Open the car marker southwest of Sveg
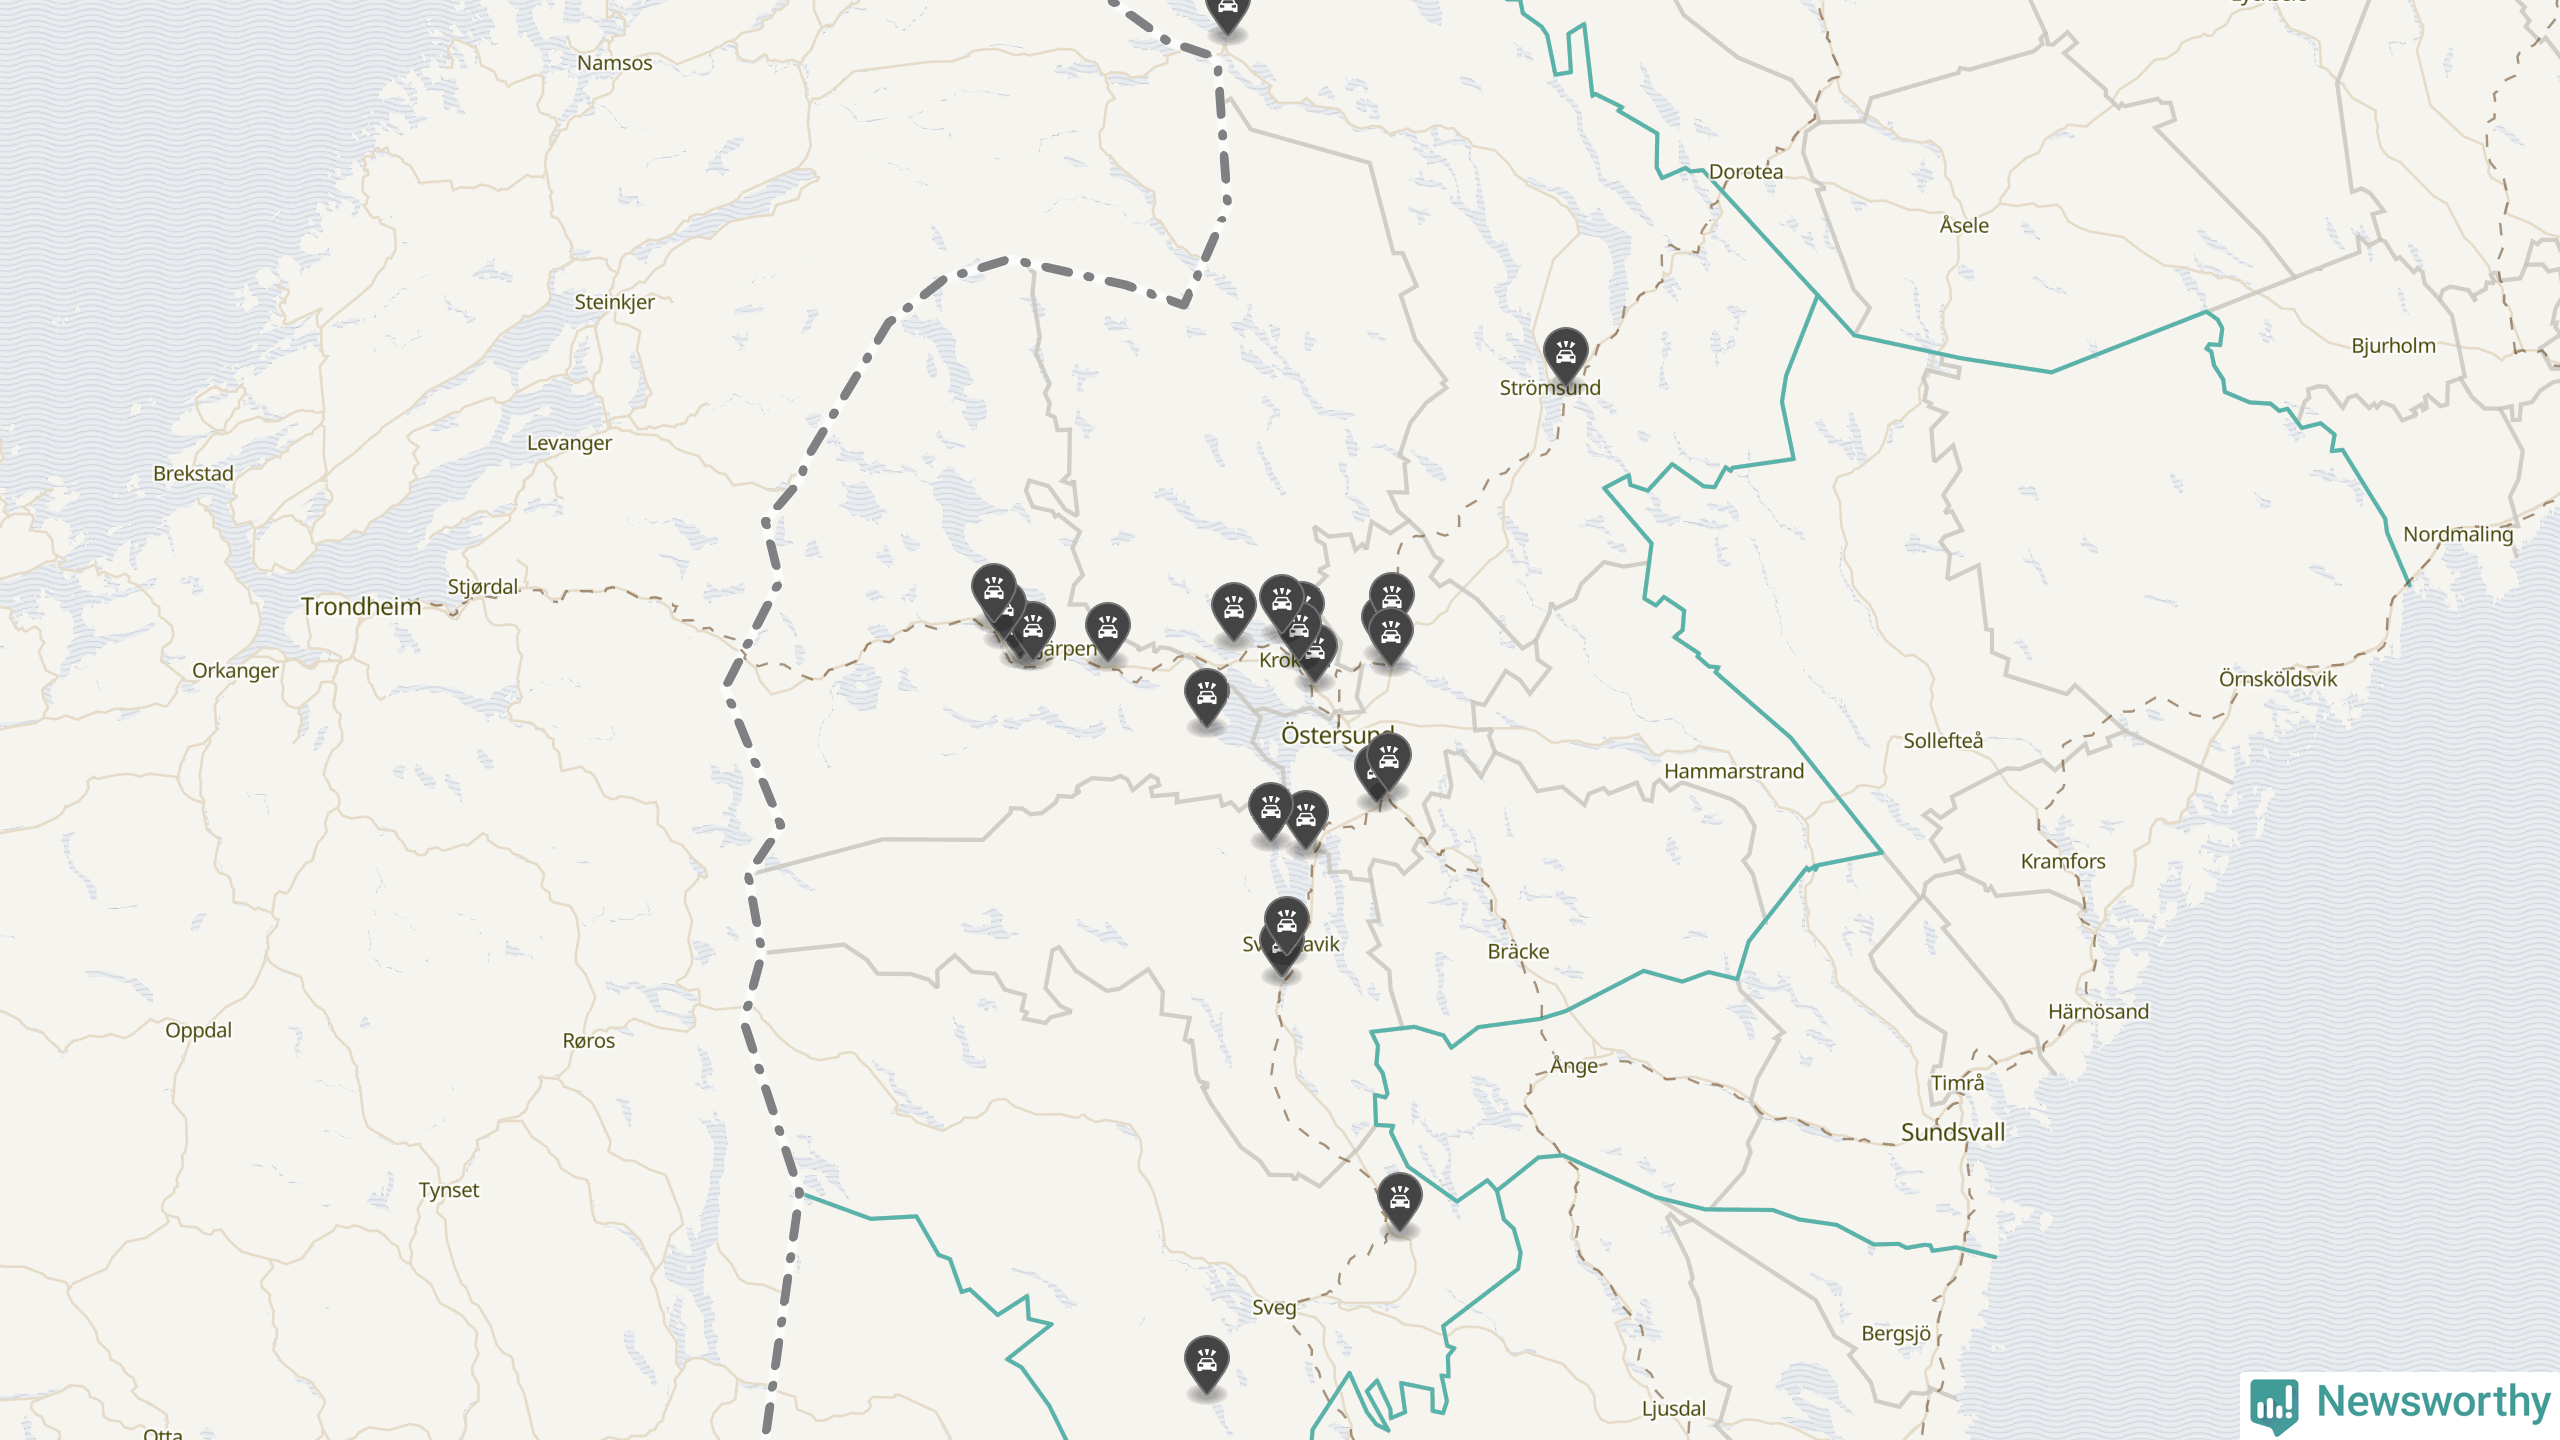This screenshot has height=1440, width=2560. click(x=1207, y=1363)
